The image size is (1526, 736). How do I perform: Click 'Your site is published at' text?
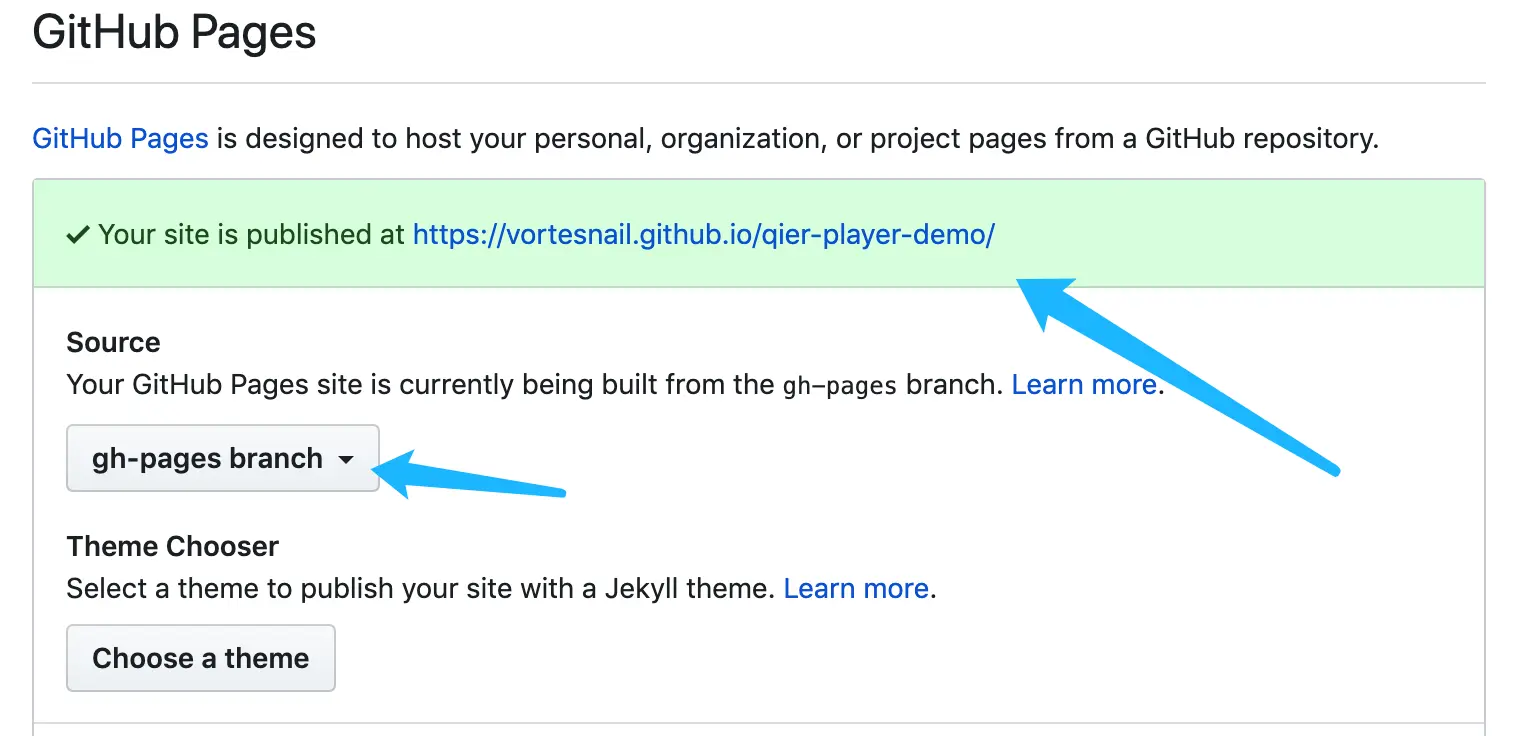252,235
